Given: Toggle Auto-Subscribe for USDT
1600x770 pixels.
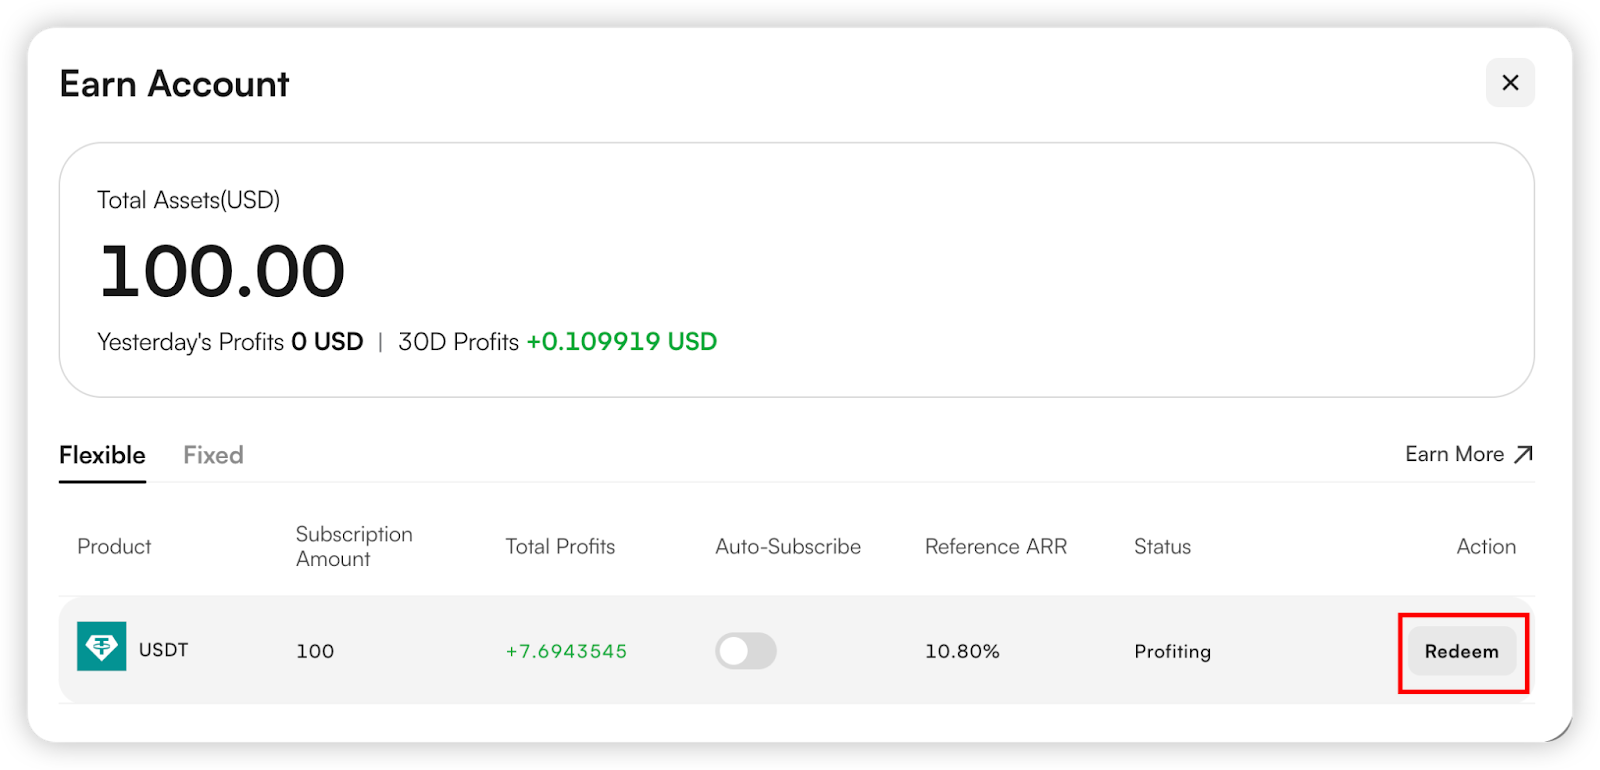Looking at the screenshot, I should [x=746, y=651].
